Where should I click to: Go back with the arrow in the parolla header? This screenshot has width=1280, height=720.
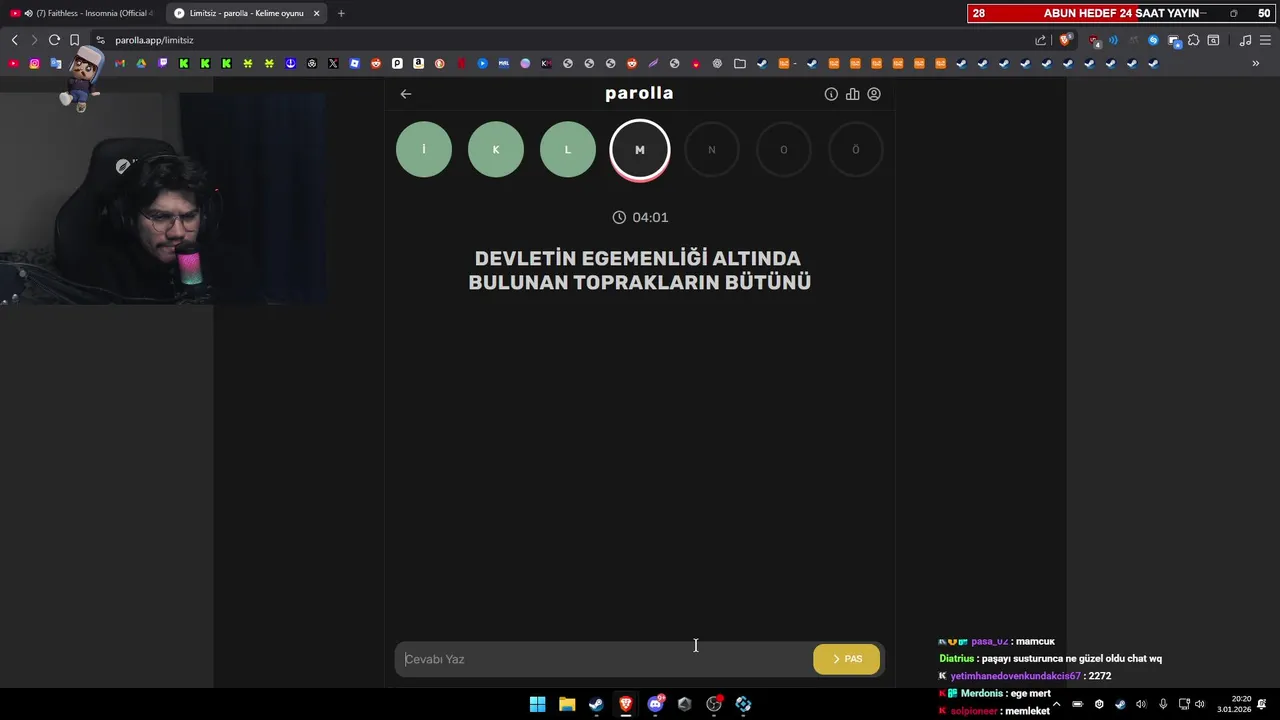pyautogui.click(x=406, y=94)
